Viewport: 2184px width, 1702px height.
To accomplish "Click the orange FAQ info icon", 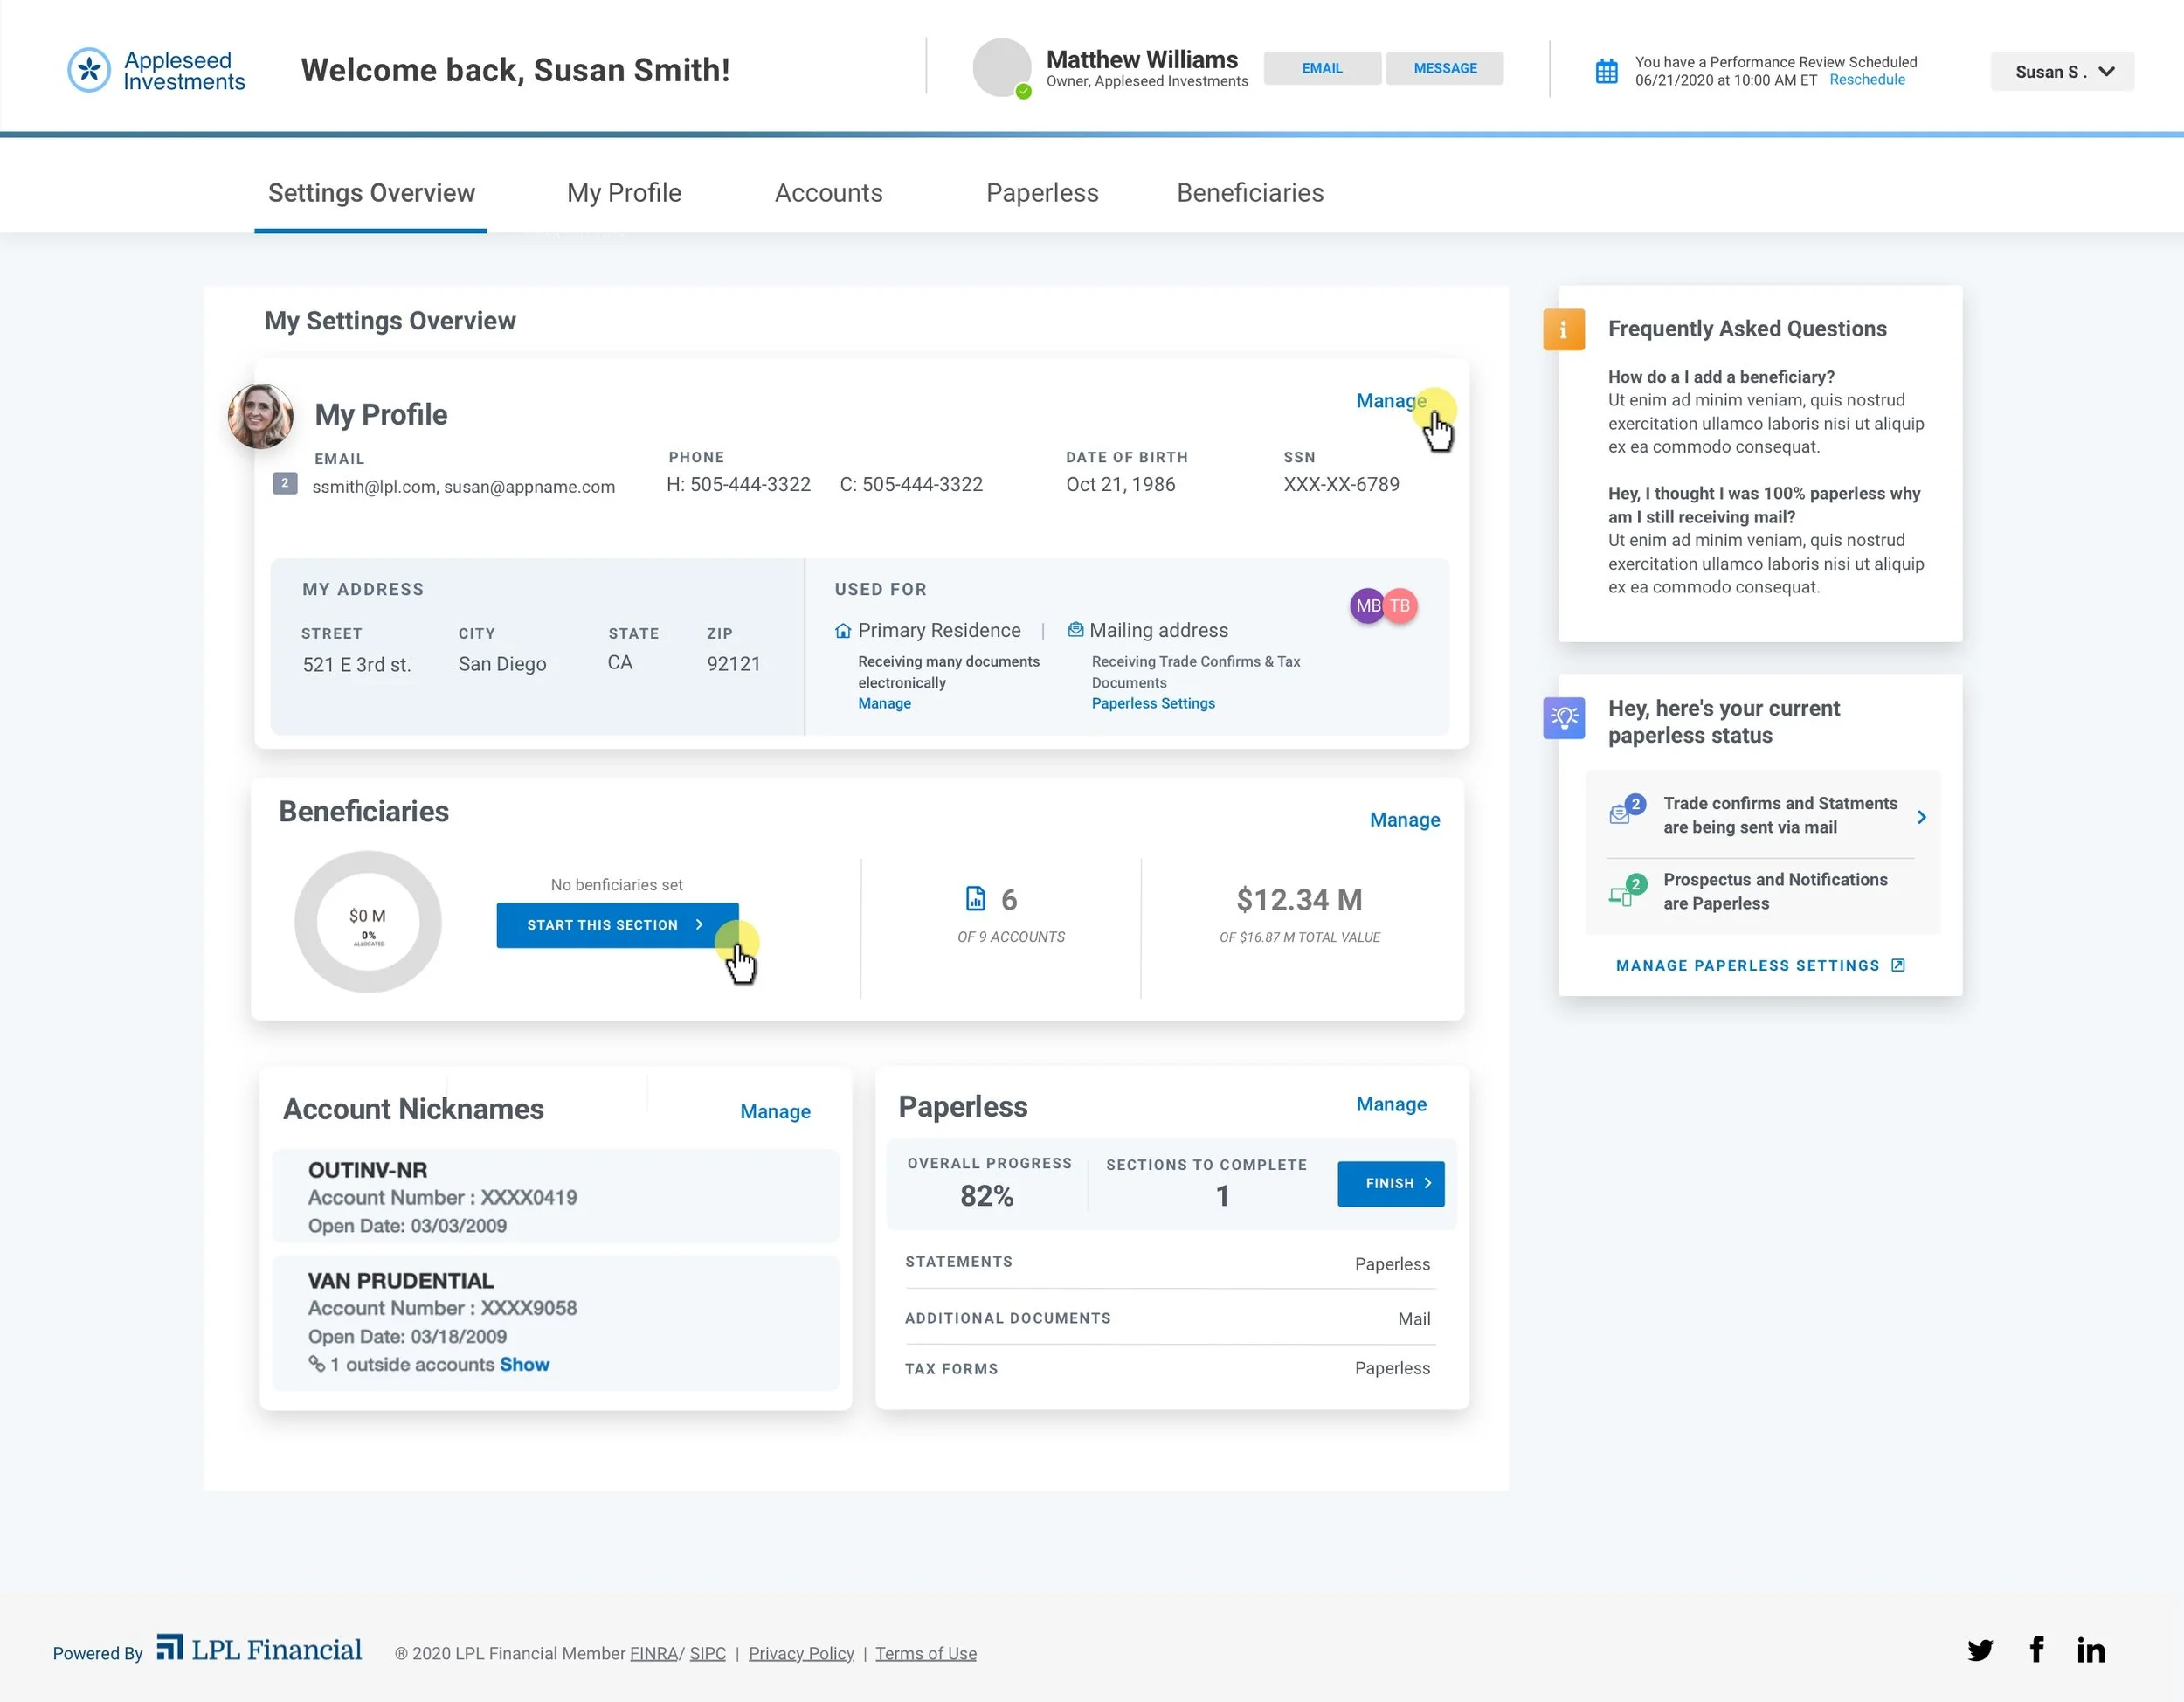I will tap(1563, 329).
